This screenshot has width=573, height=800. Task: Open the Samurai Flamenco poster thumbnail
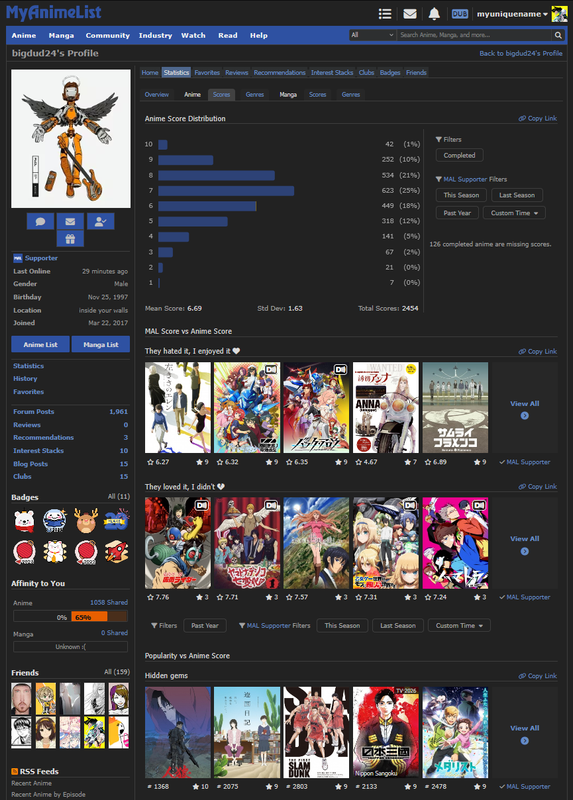click(455, 408)
